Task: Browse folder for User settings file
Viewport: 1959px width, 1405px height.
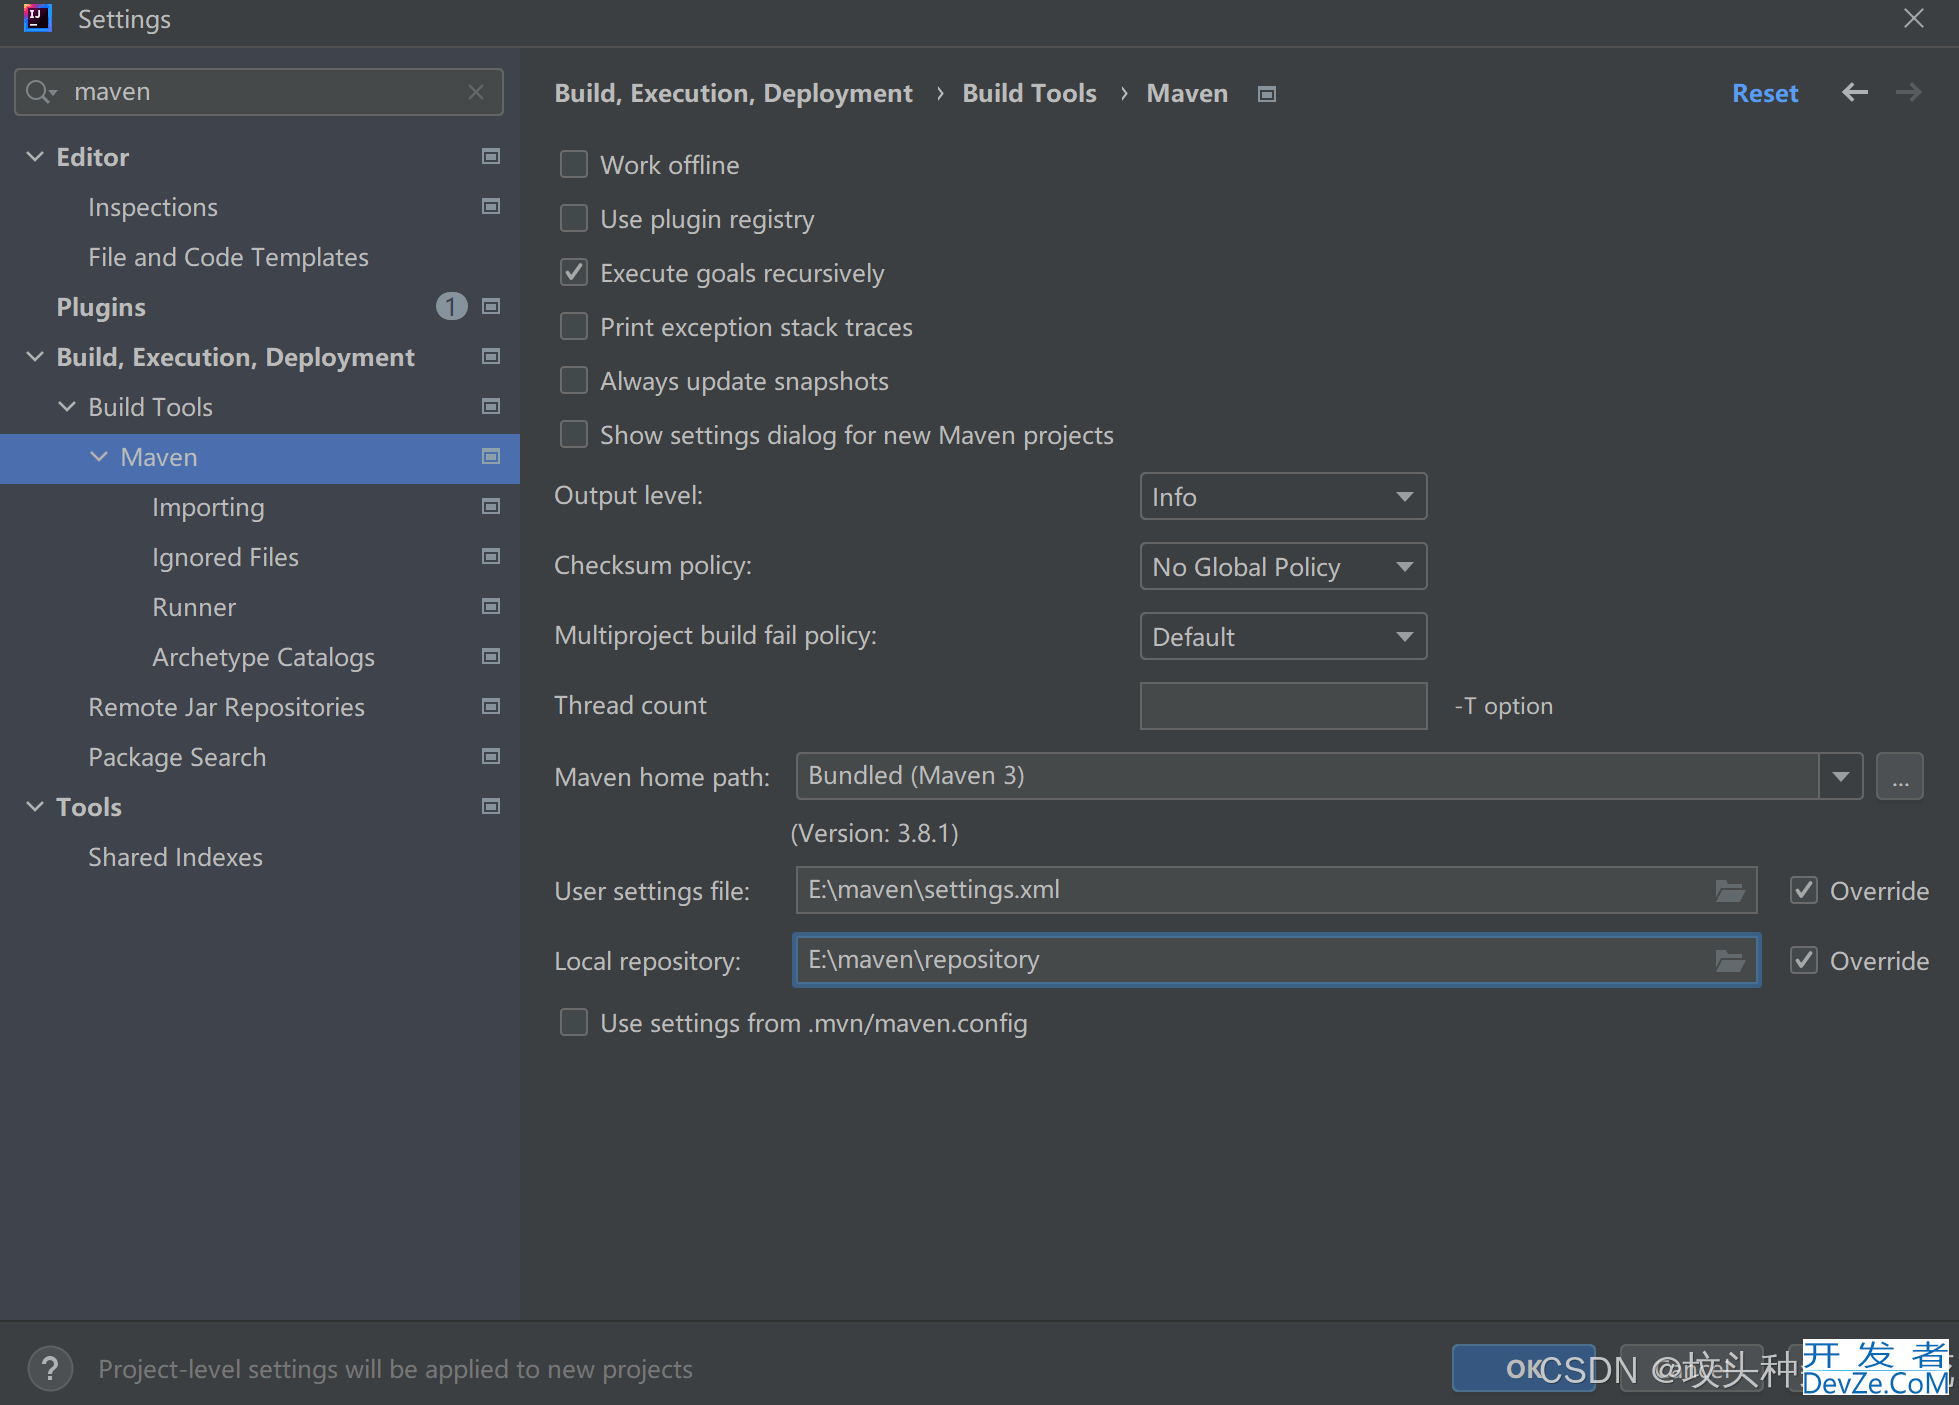Action: (1730, 890)
